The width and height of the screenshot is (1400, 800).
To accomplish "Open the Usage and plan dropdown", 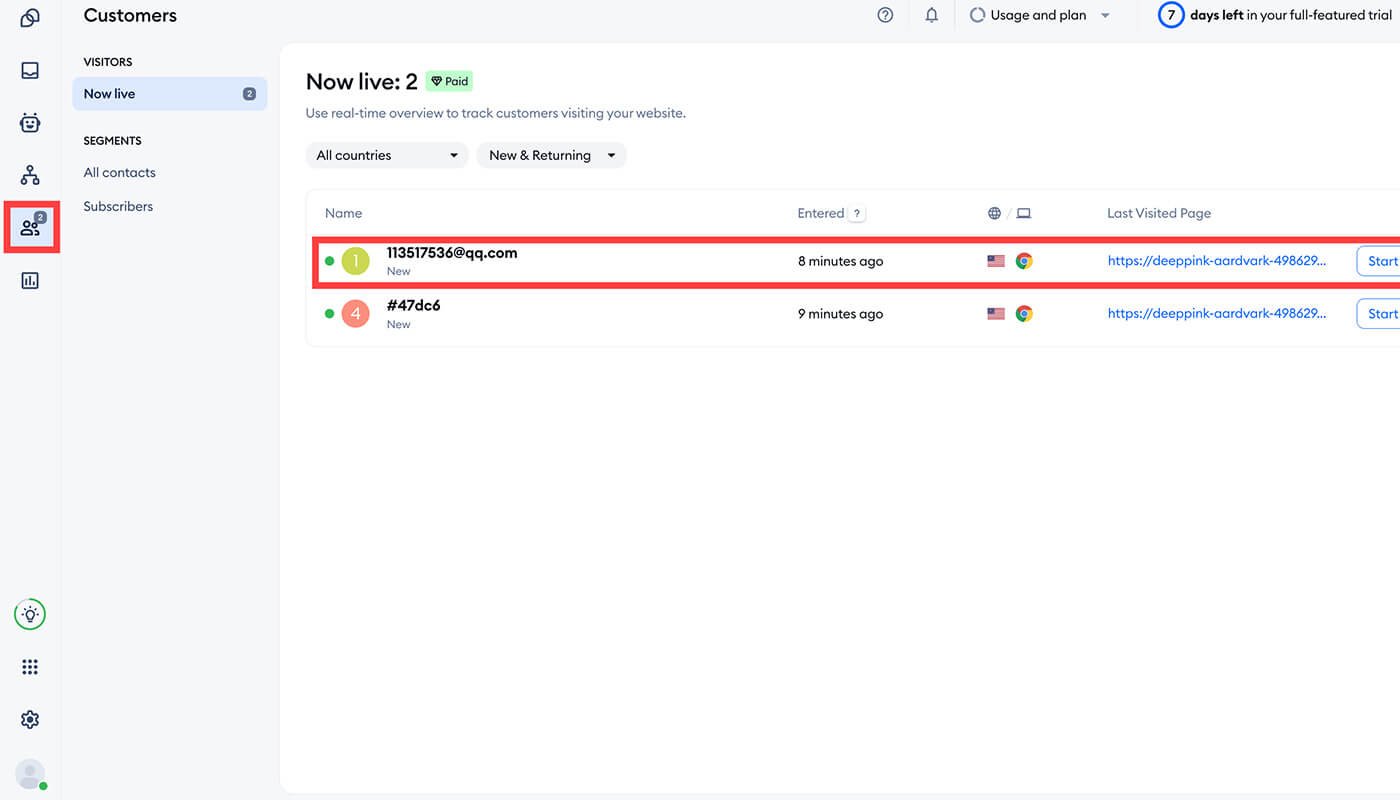I will (1040, 15).
